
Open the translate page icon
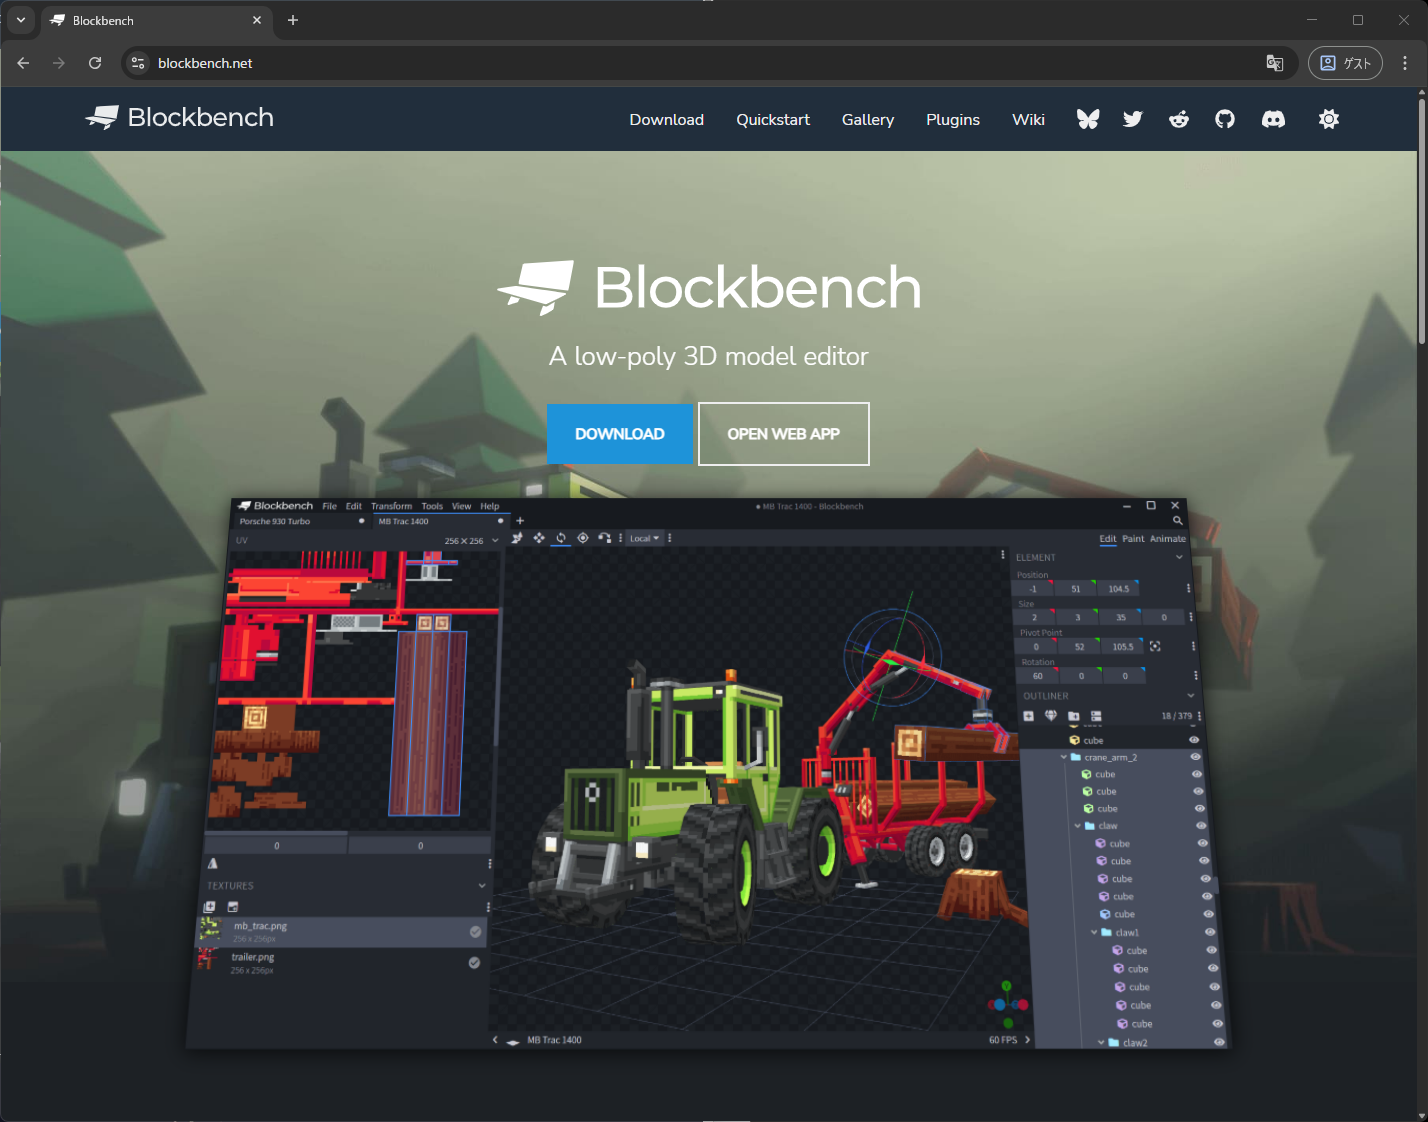point(1275,63)
